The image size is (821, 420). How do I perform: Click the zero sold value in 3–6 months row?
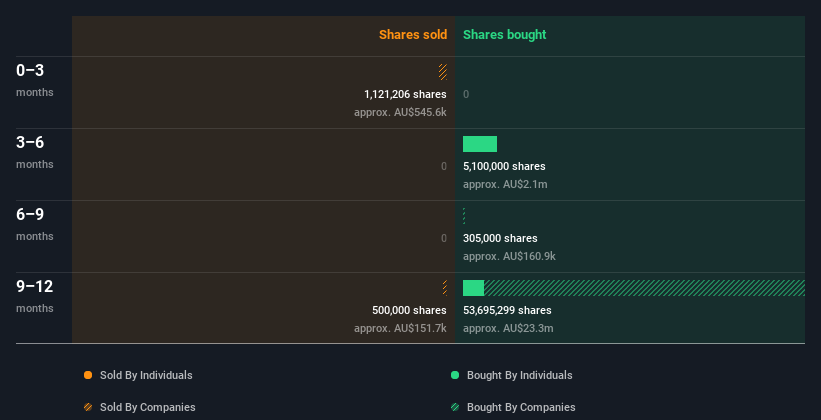444,167
